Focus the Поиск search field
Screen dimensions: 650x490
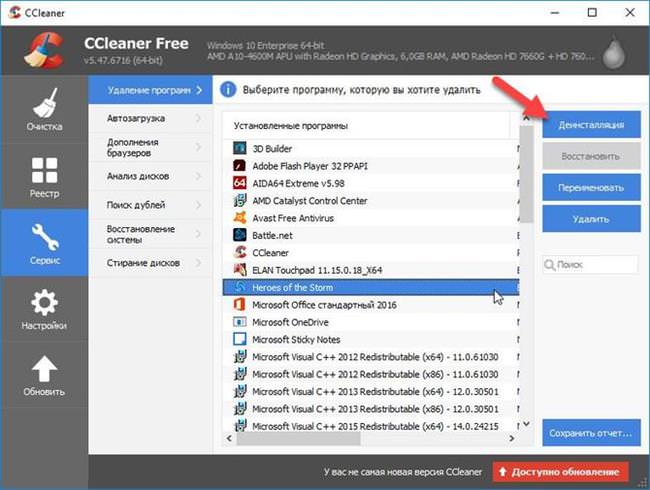[590, 264]
